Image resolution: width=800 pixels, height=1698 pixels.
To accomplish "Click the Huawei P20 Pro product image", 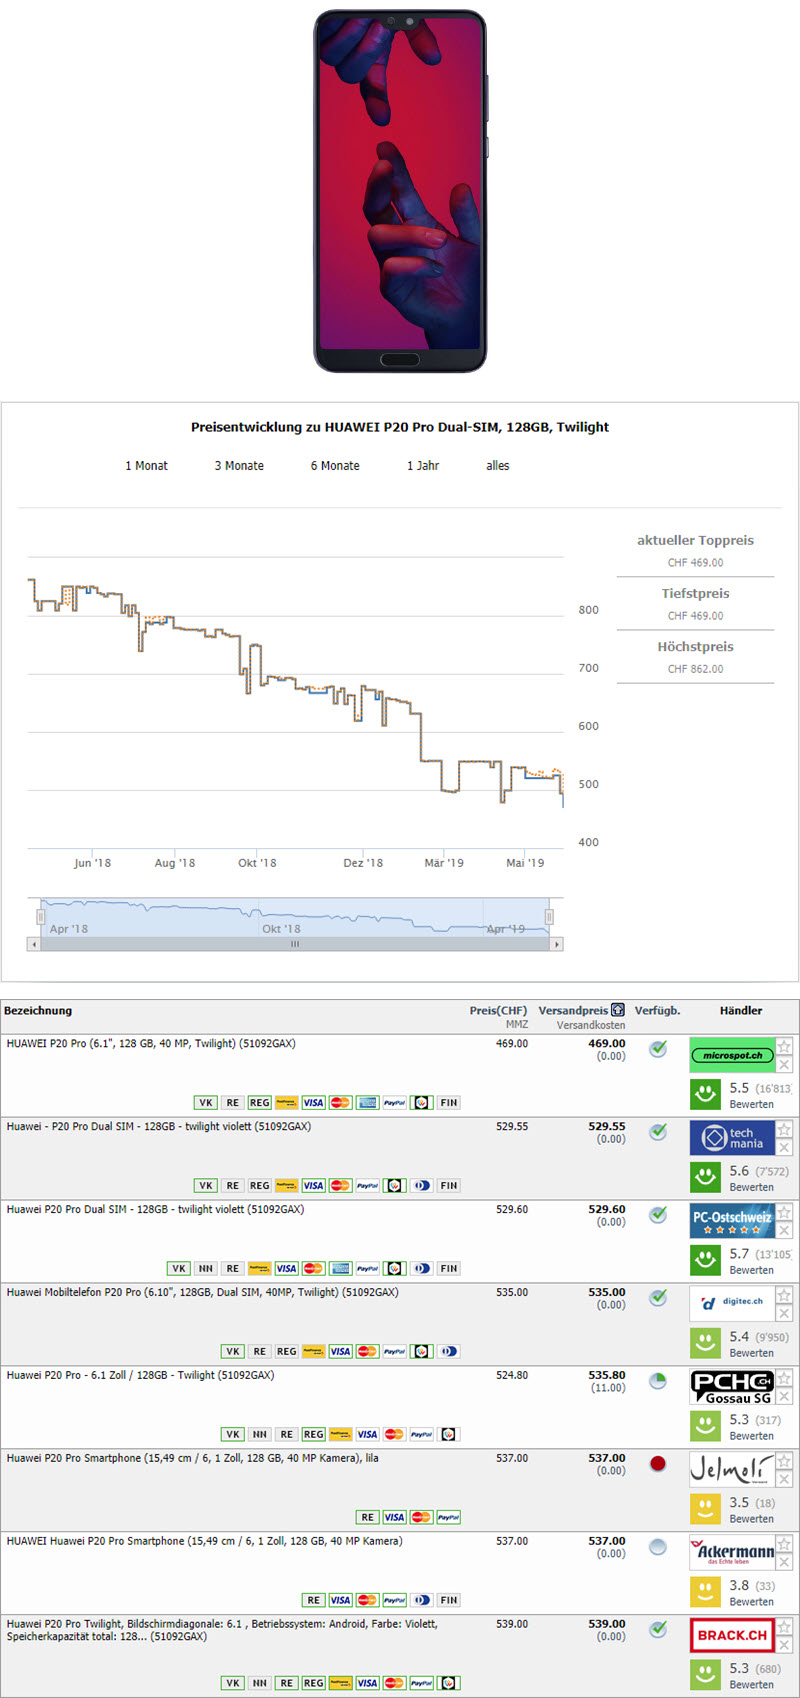I will click(x=400, y=190).
